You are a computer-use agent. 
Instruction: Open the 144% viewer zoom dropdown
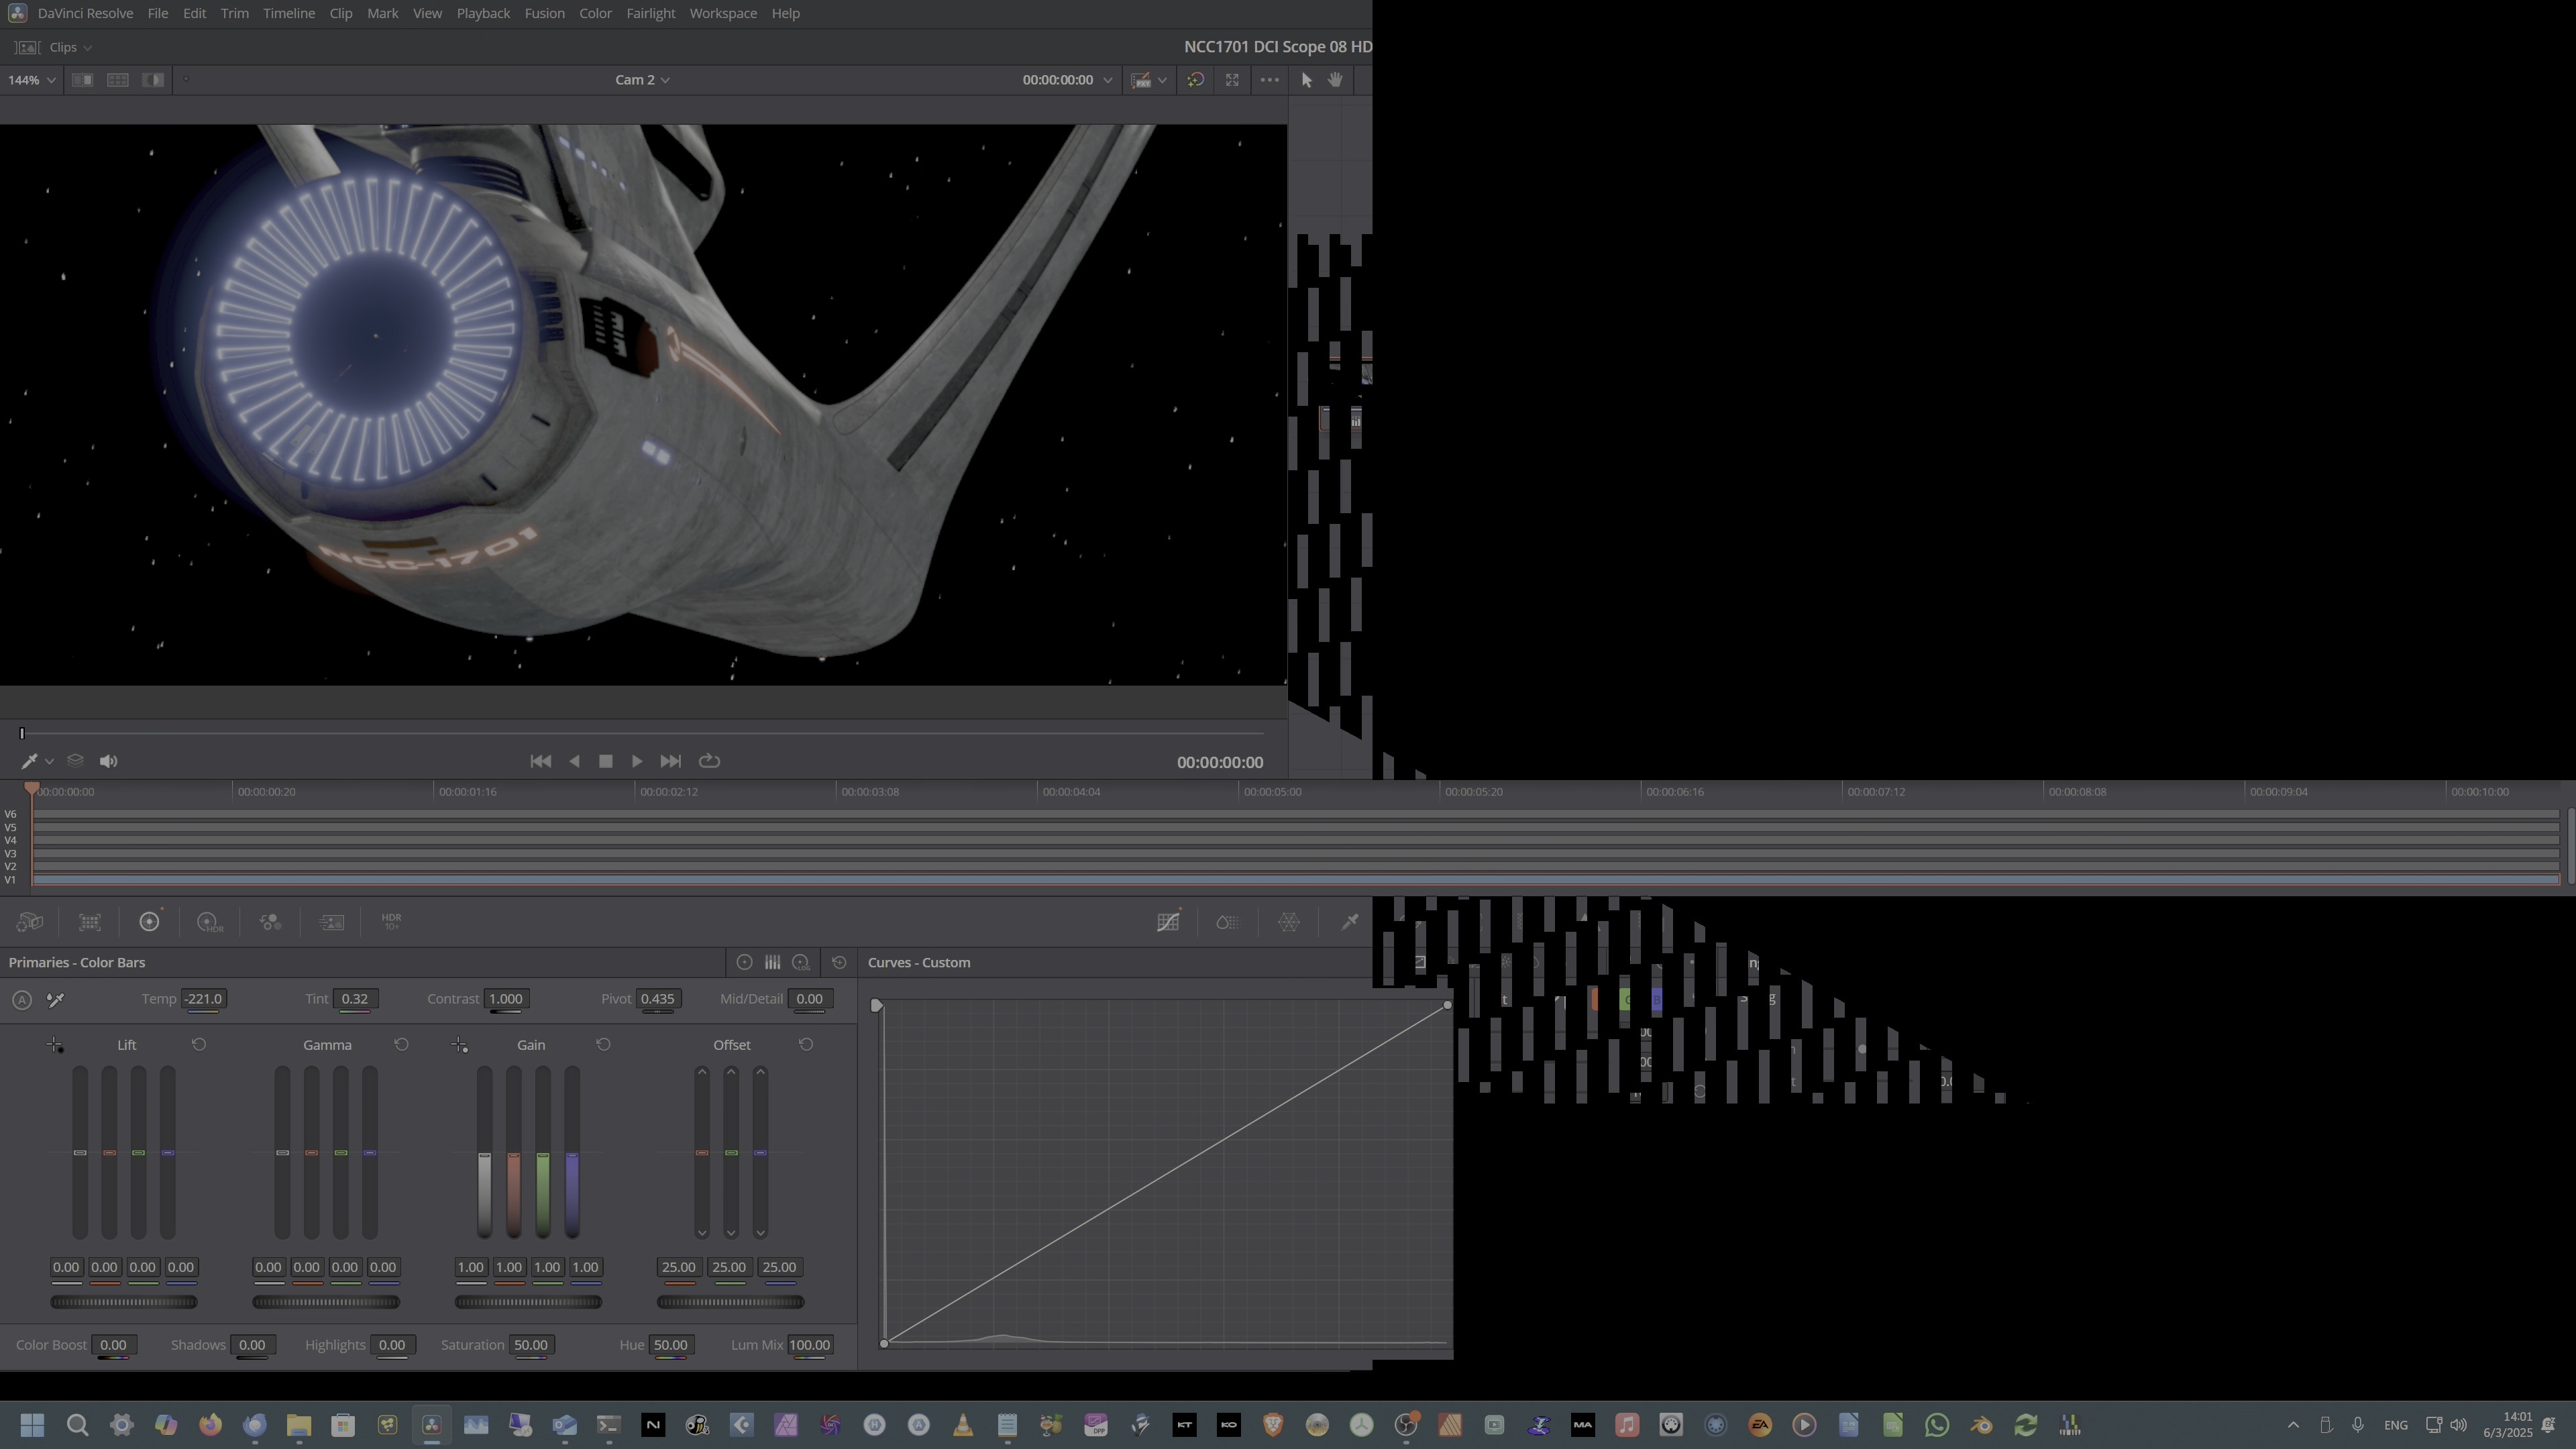[x=31, y=80]
